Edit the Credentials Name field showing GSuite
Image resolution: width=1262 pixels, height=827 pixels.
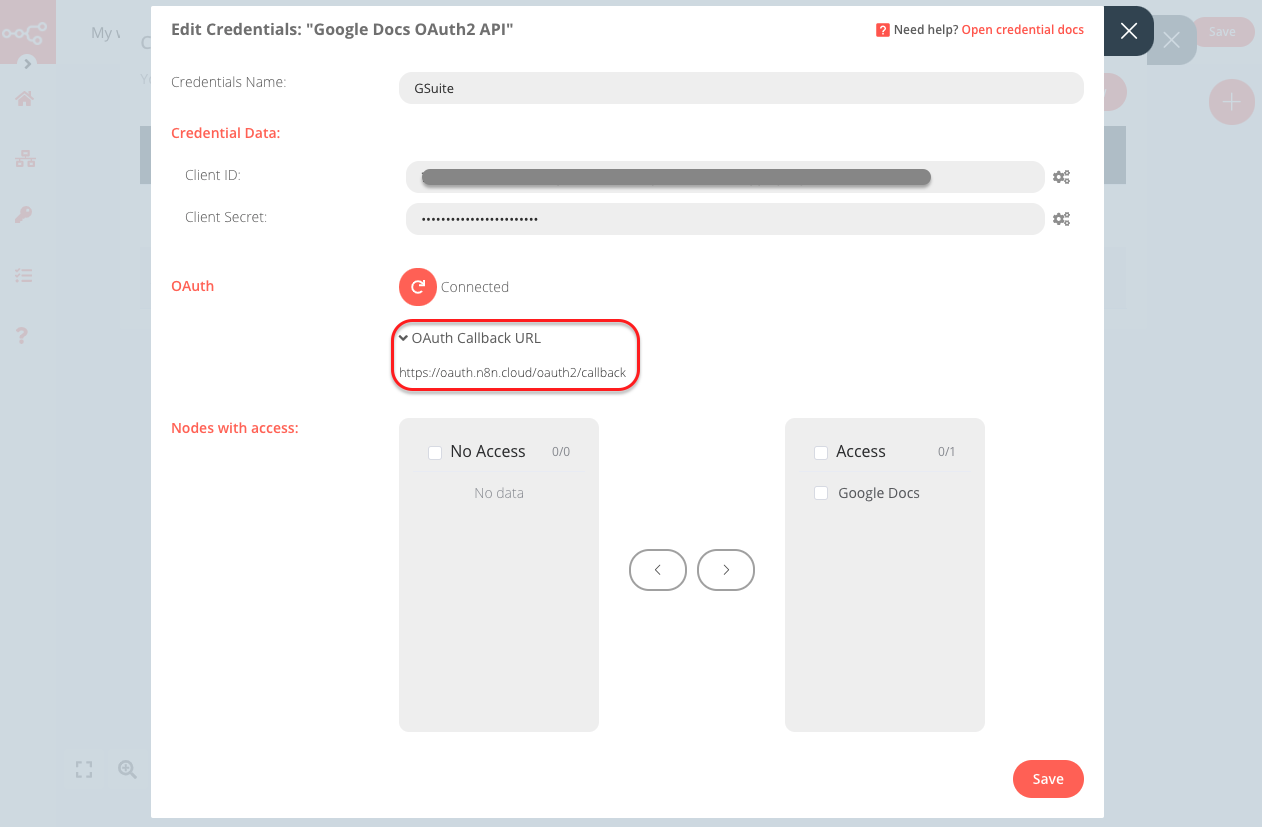coord(742,88)
